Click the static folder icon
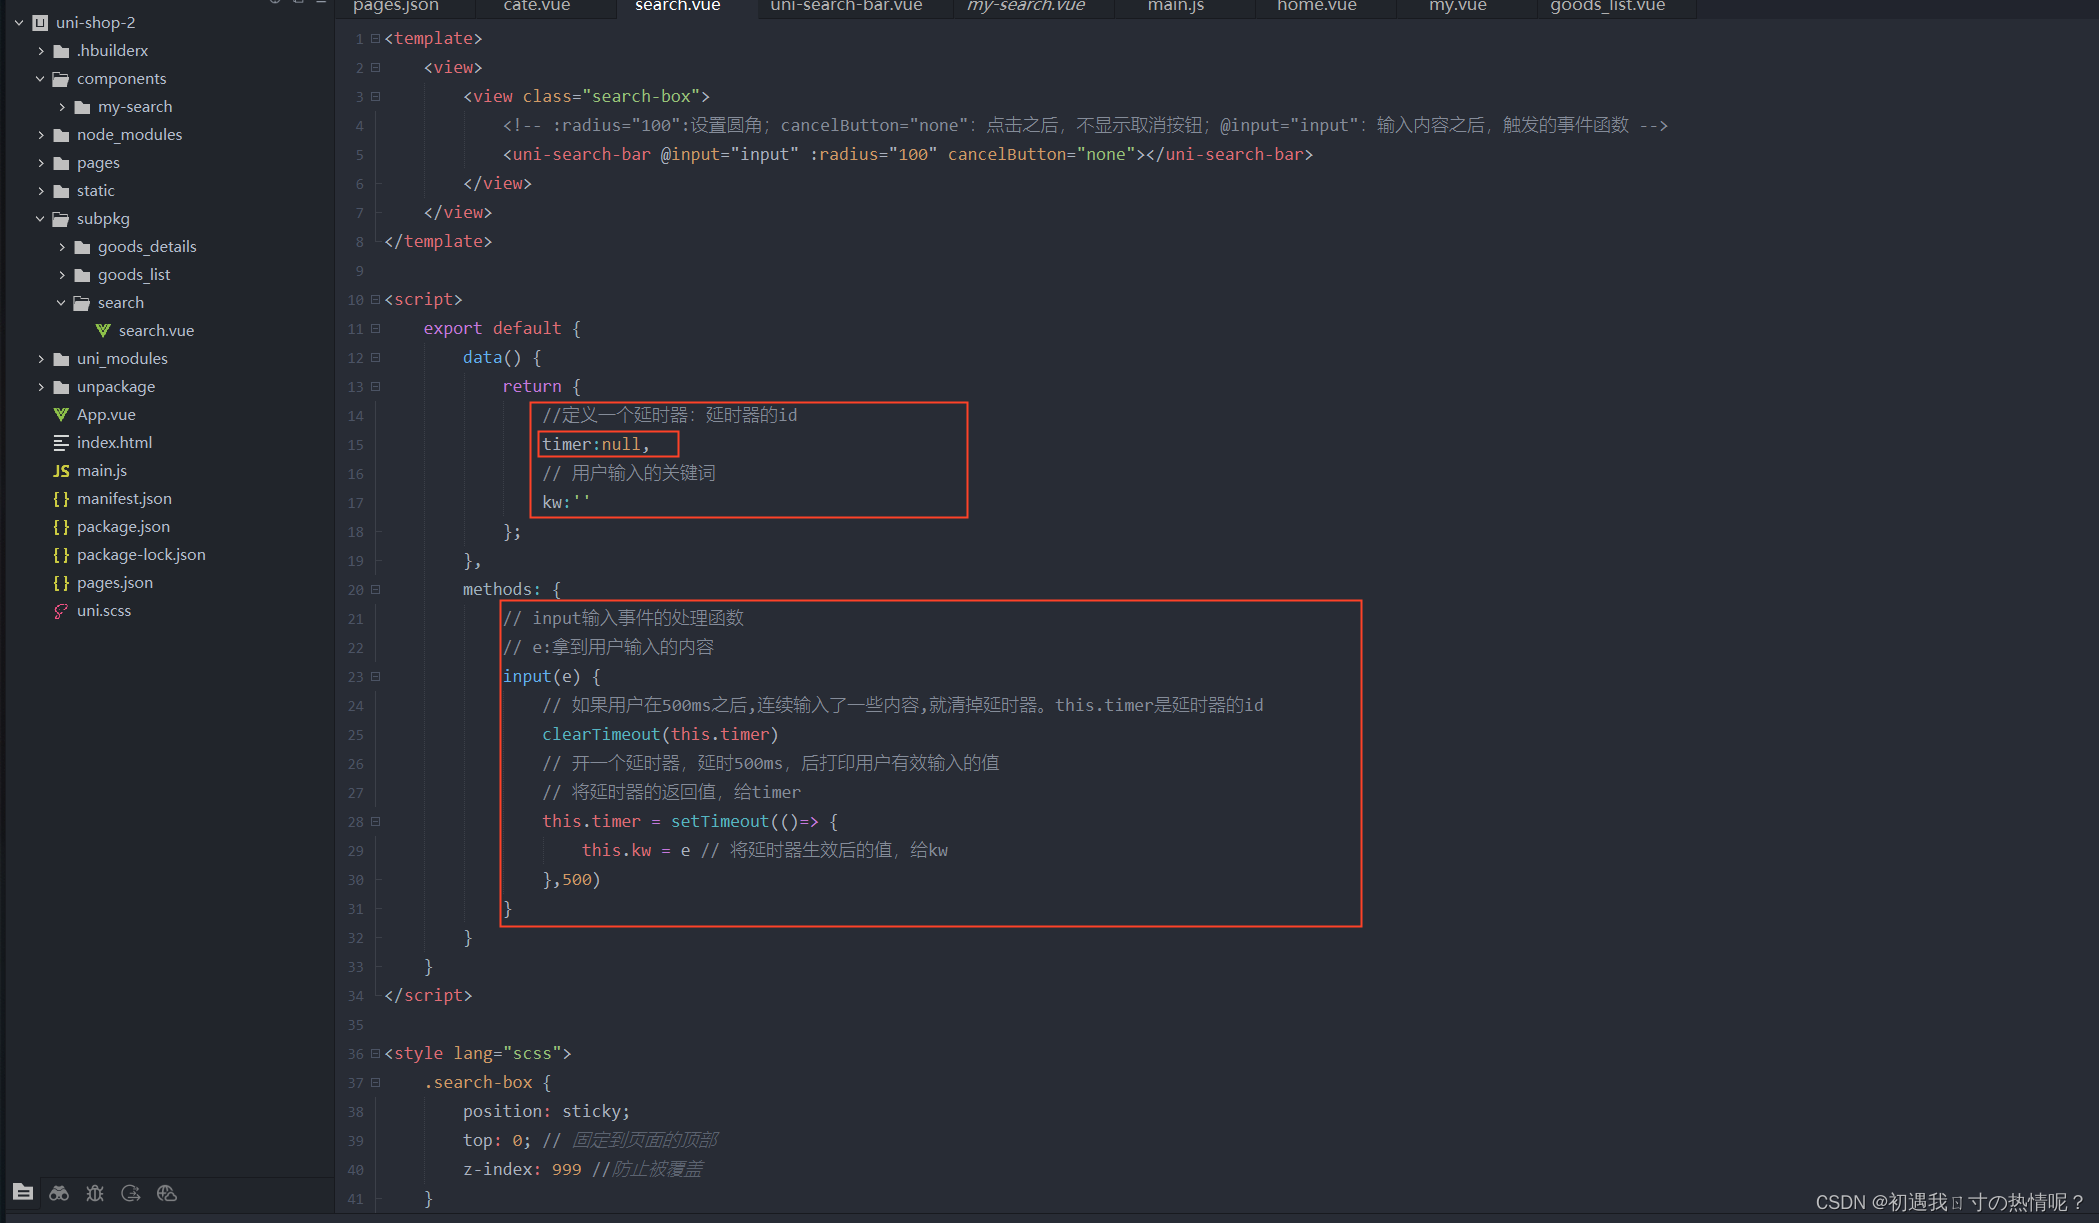 61,190
